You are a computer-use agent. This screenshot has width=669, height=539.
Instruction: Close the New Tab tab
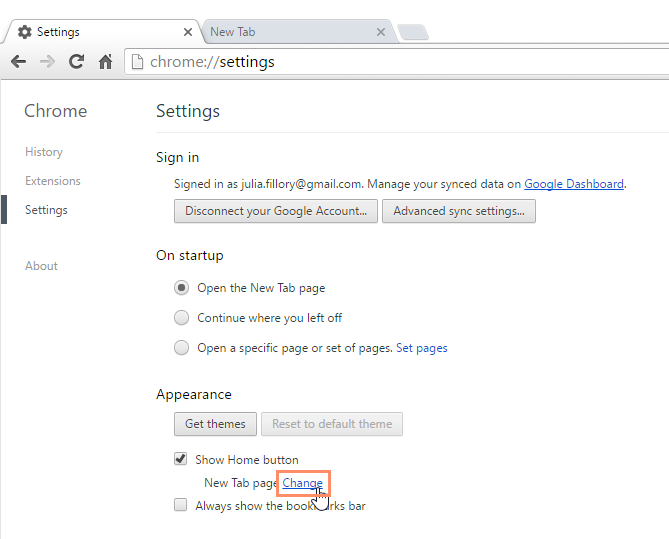point(380,32)
